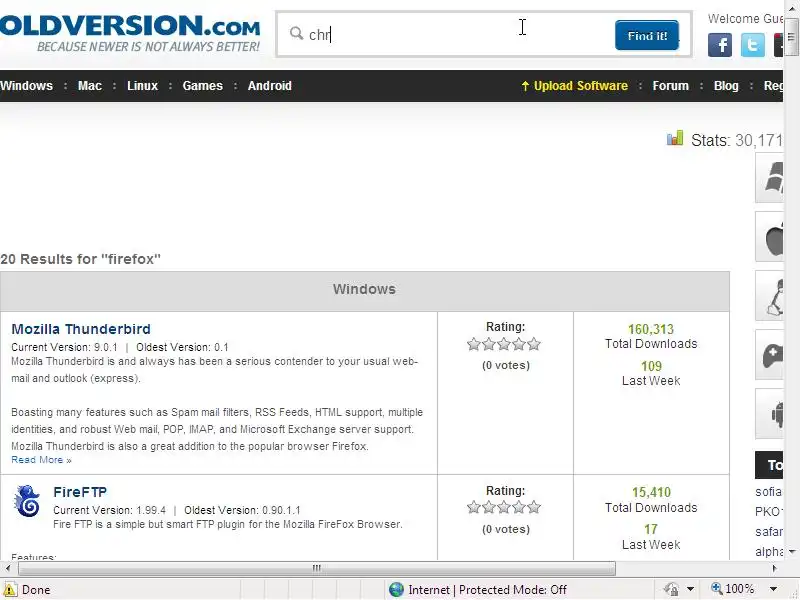The height and width of the screenshot is (600, 800).
Task: Click the Find it! button
Action: click(646, 35)
